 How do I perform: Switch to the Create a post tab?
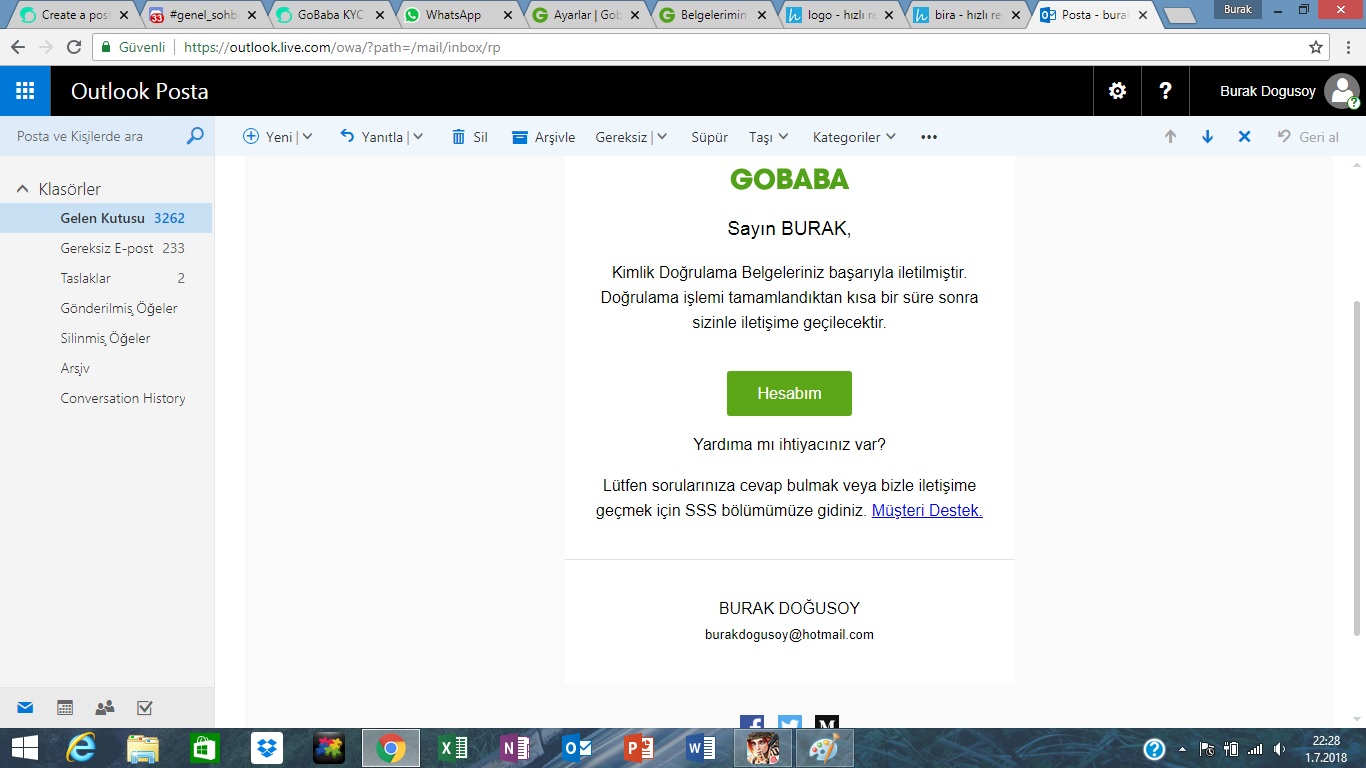[74, 15]
